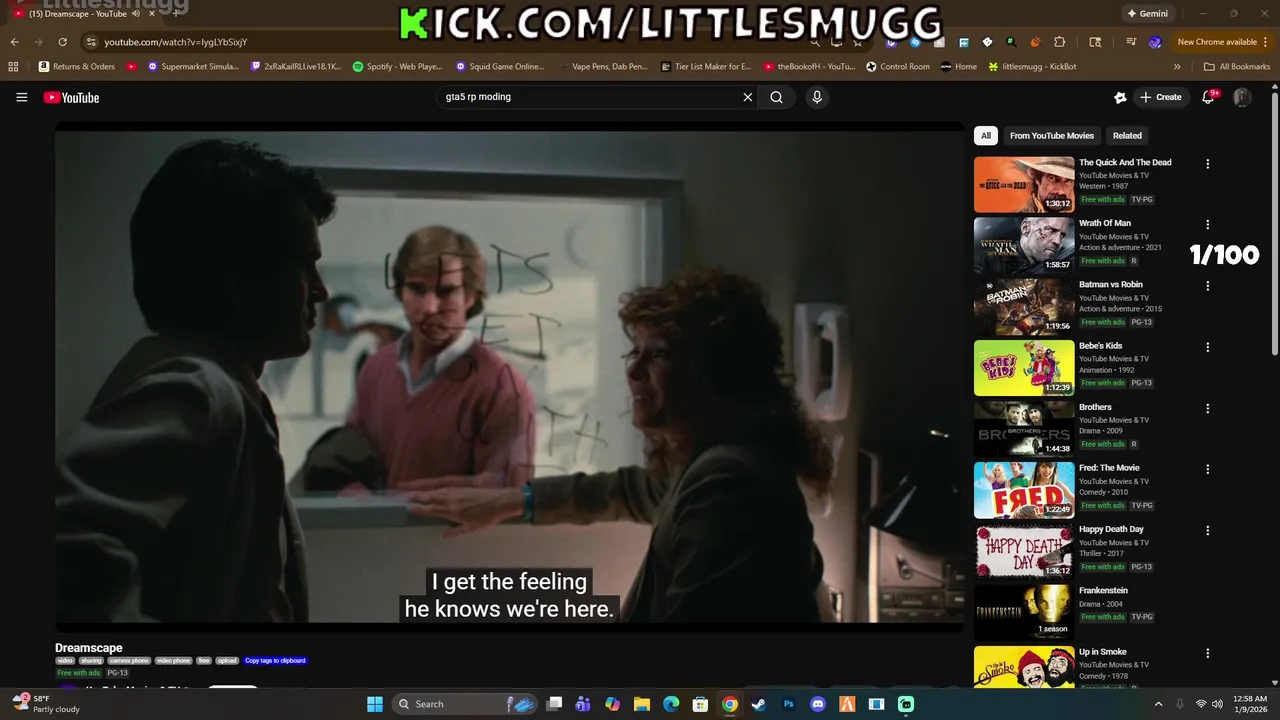Submit search with magnifying glass button

point(776,97)
